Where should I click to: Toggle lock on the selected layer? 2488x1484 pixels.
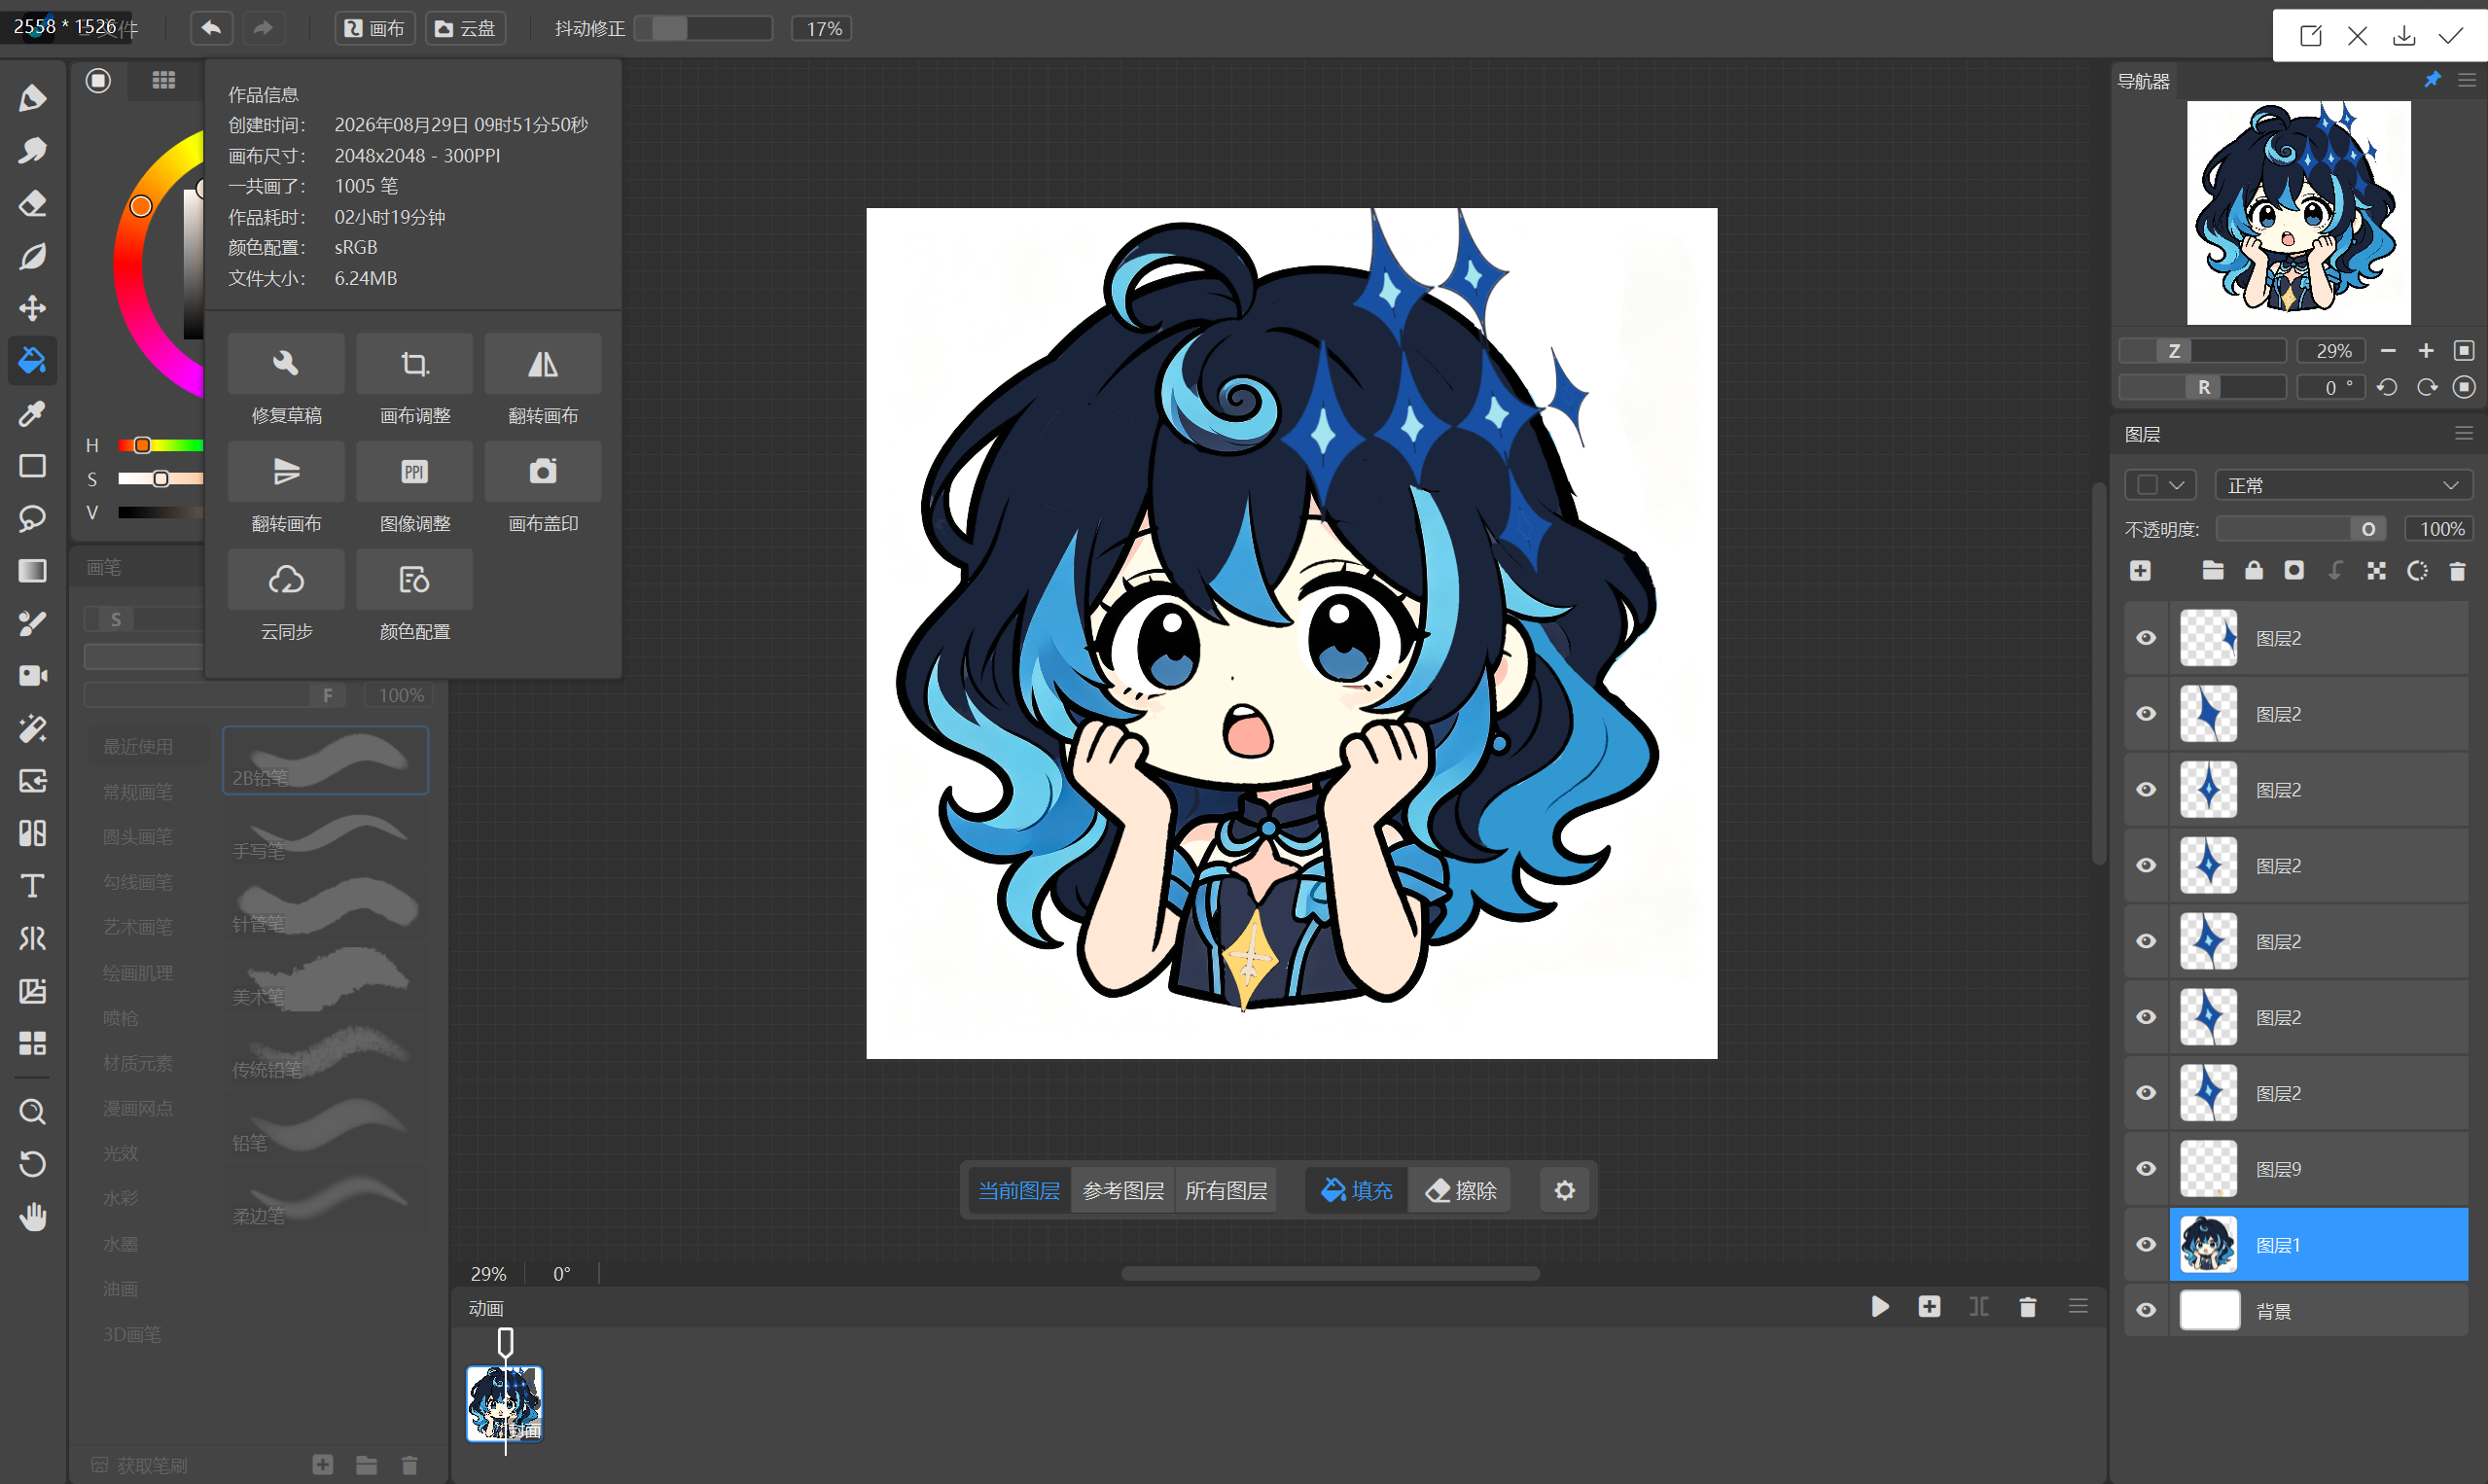(x=2254, y=571)
